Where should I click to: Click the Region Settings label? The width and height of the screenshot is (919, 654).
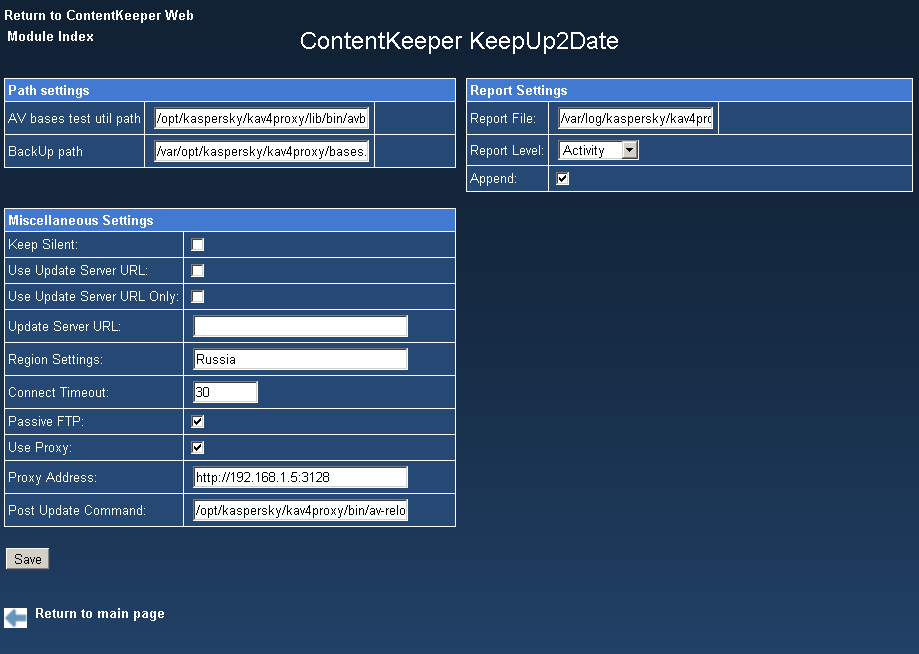click(x=55, y=359)
